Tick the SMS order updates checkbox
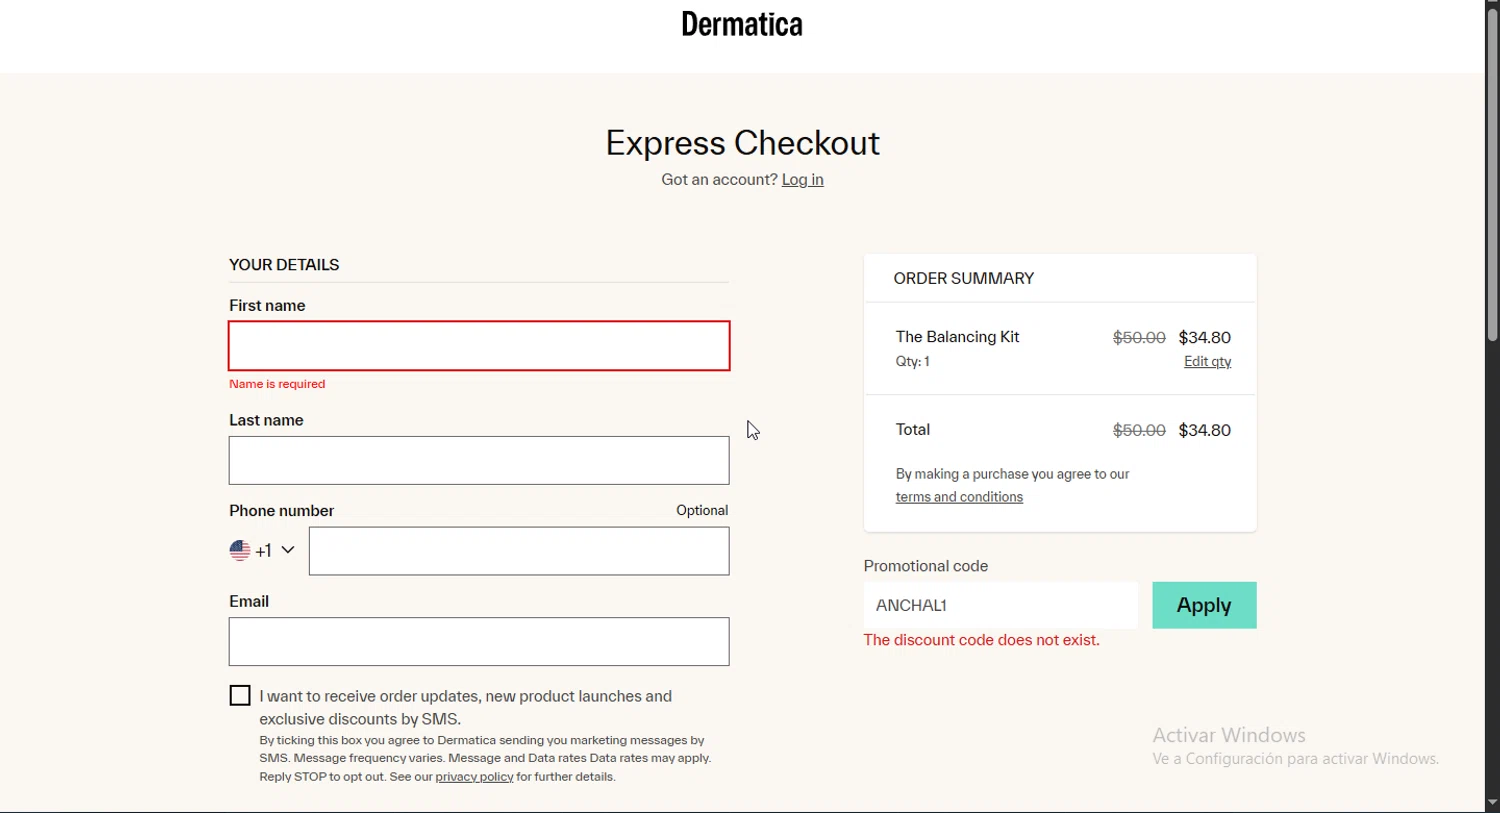The height and width of the screenshot is (813, 1500). [240, 696]
